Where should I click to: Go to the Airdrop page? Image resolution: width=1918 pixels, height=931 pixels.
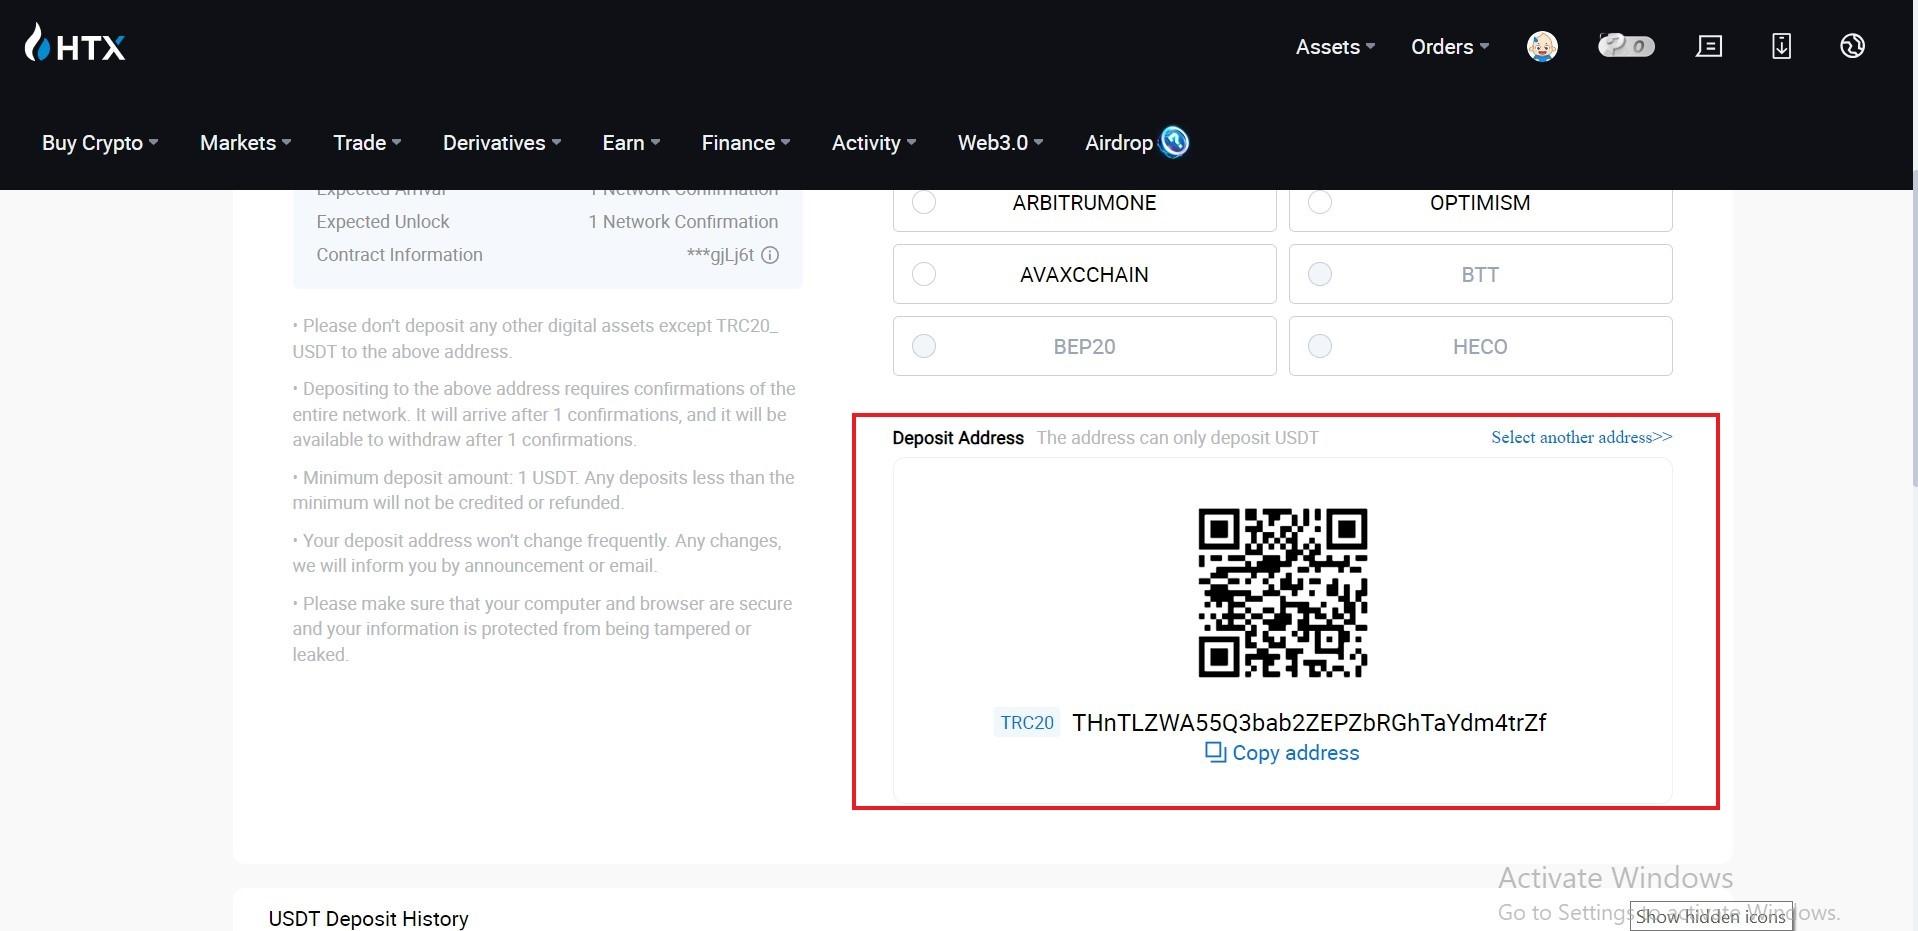[1119, 143]
